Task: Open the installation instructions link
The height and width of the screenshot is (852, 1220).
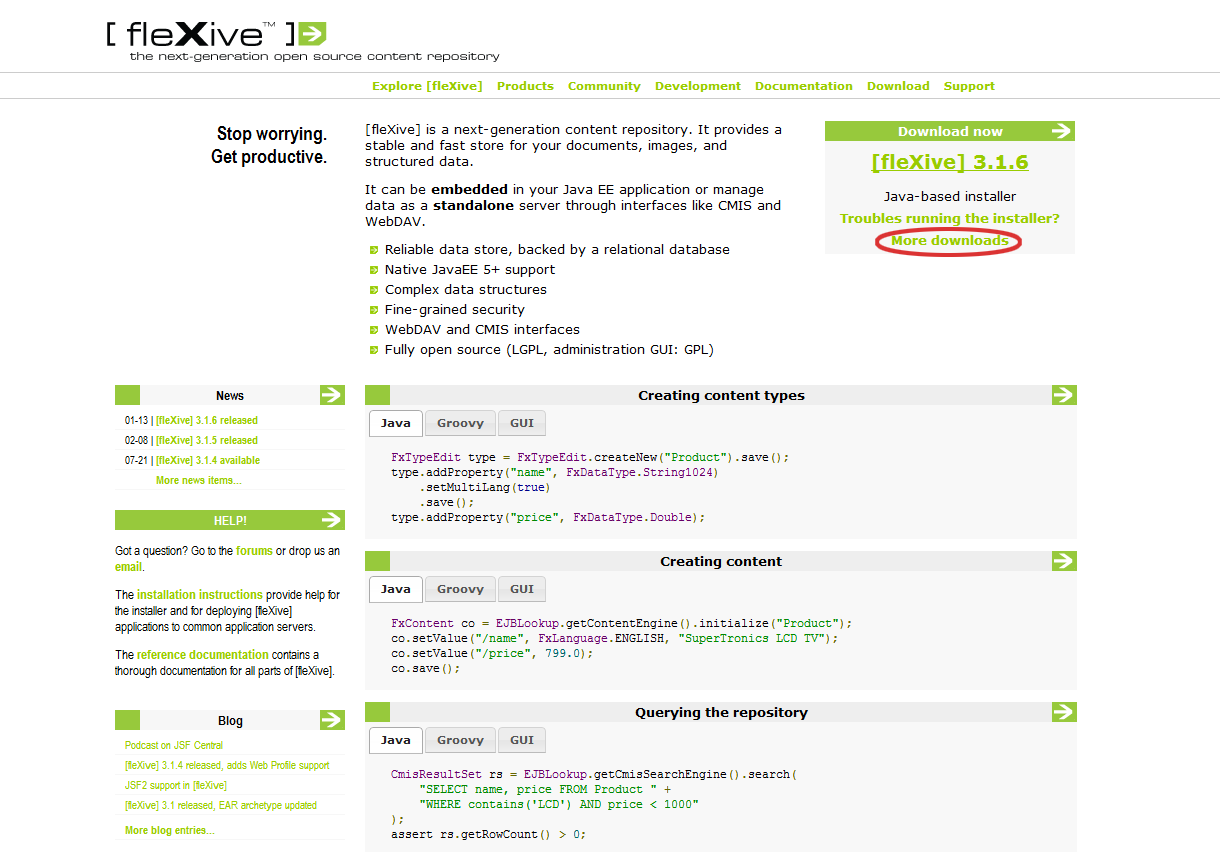Action: [200, 595]
